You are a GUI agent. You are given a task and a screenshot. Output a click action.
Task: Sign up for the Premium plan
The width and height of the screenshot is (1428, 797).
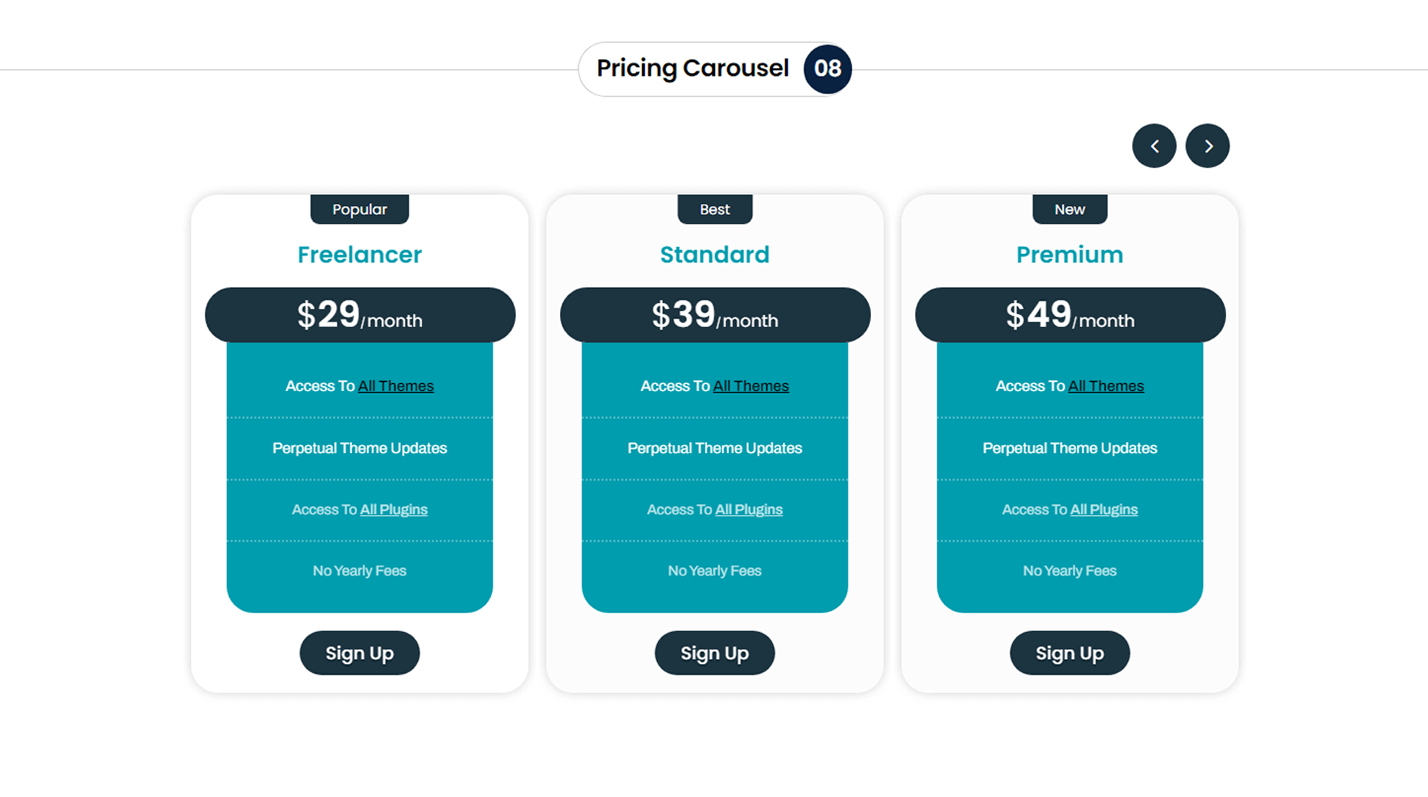click(x=1069, y=653)
